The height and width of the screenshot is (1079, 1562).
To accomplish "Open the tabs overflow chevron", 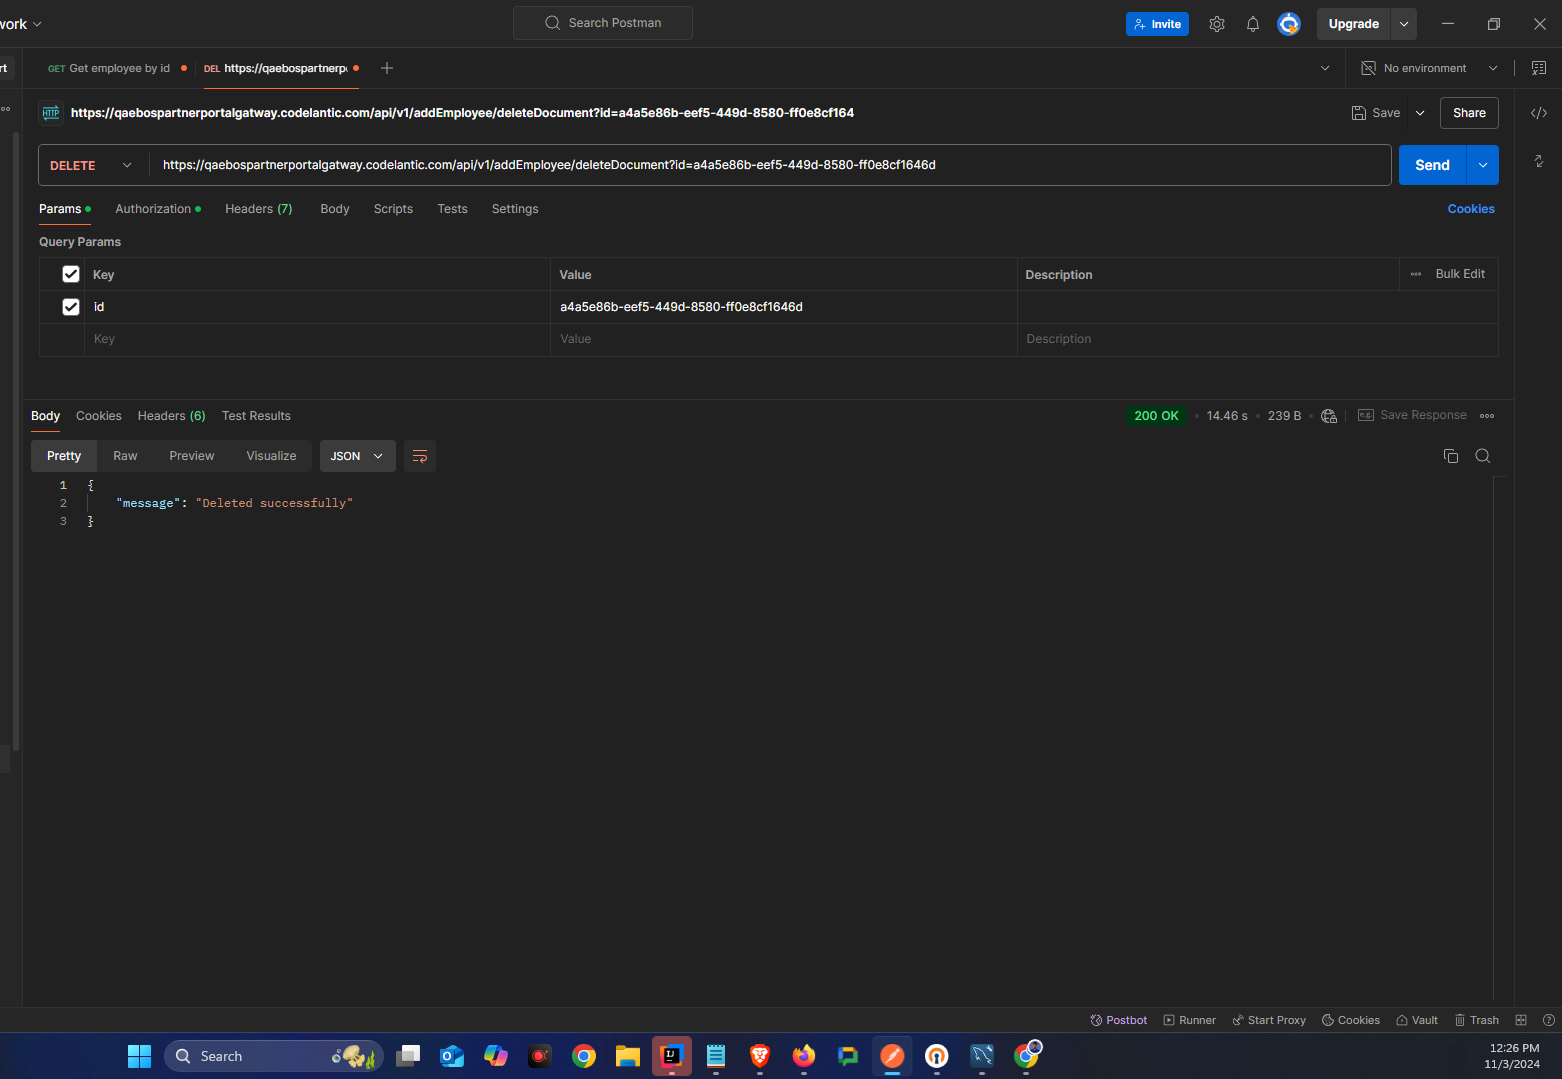I will coord(1325,68).
